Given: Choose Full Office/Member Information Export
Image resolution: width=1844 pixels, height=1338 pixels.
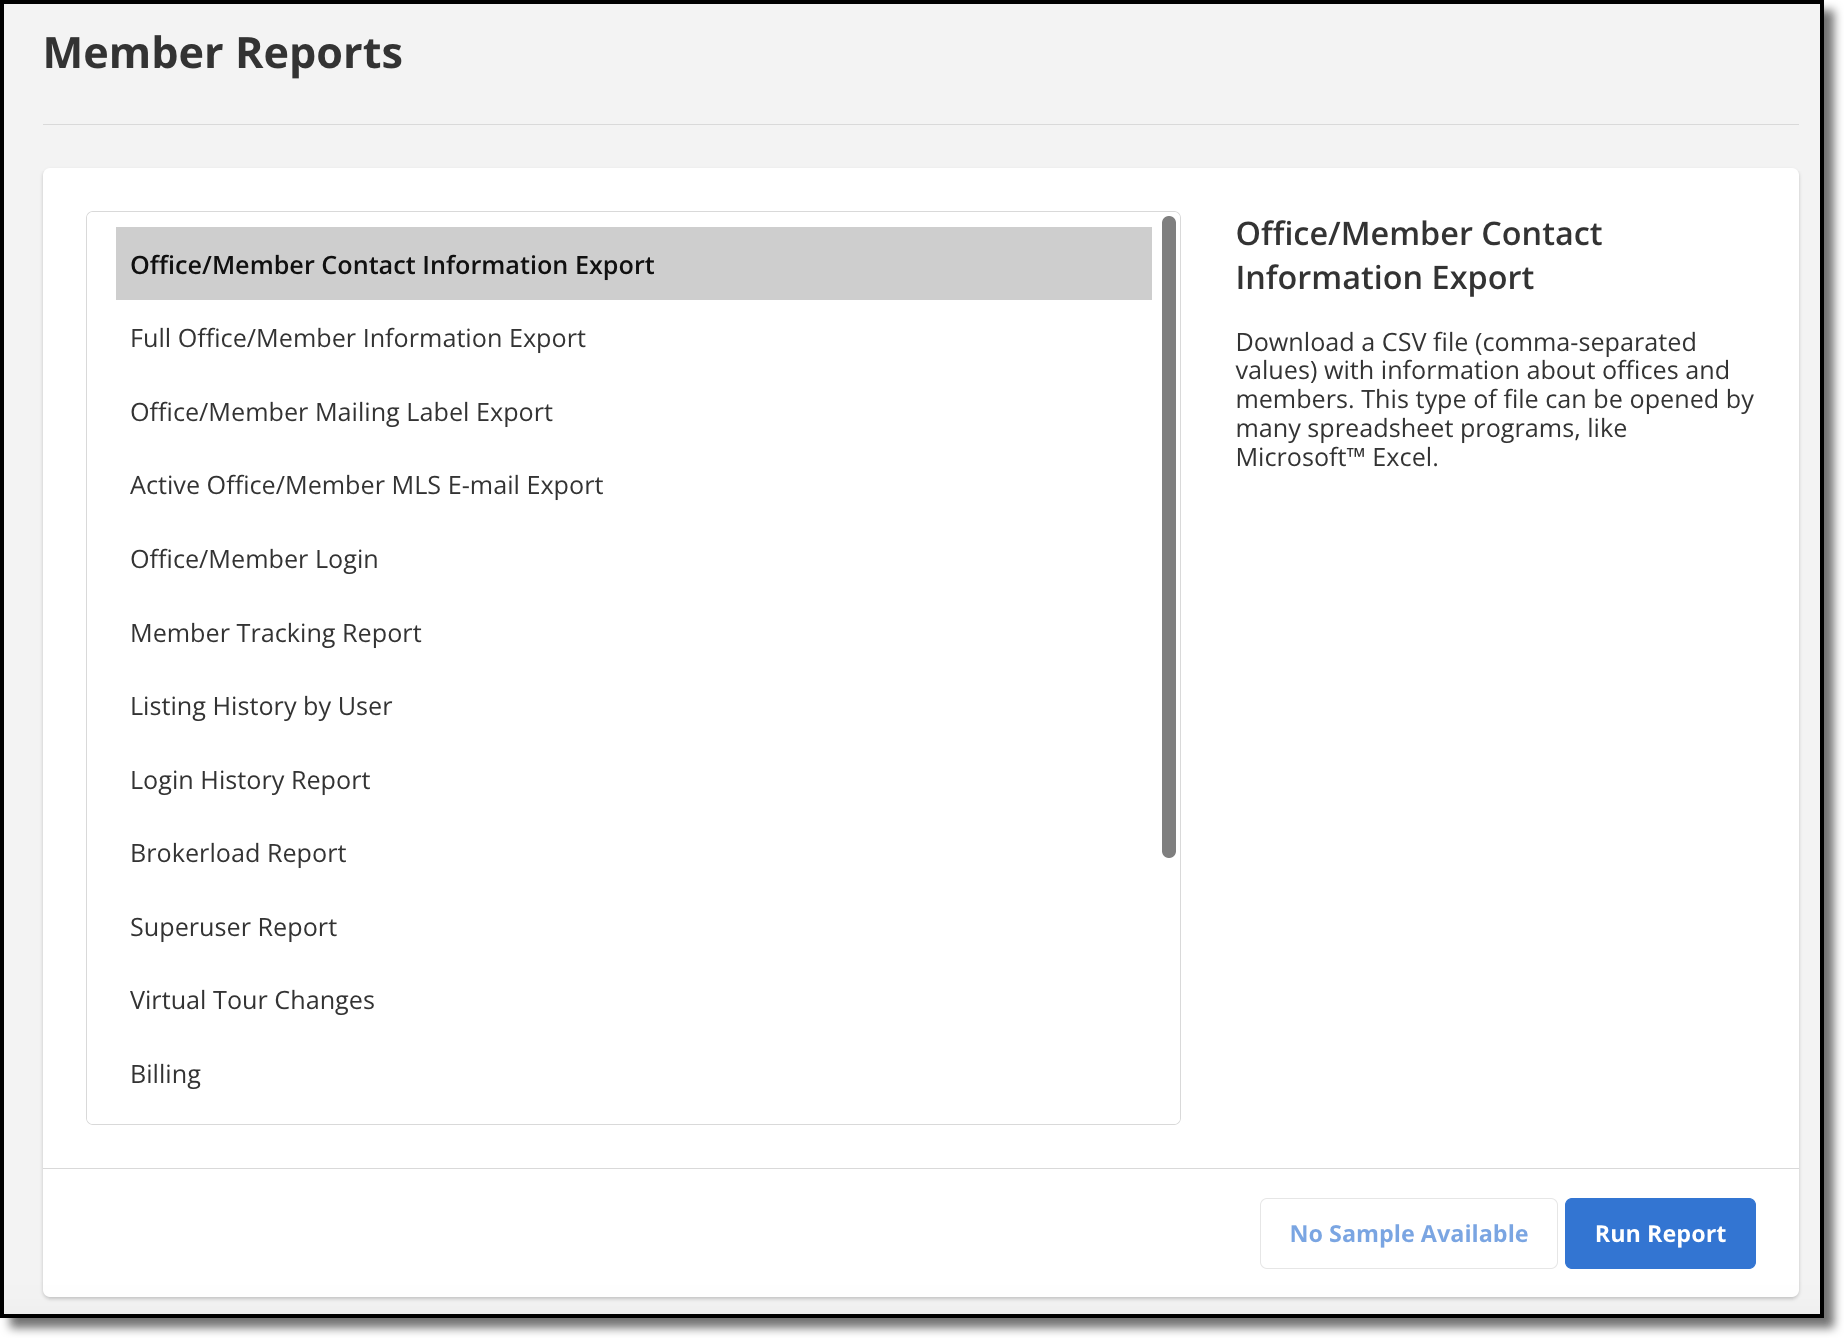Looking at the screenshot, I should point(633,338).
